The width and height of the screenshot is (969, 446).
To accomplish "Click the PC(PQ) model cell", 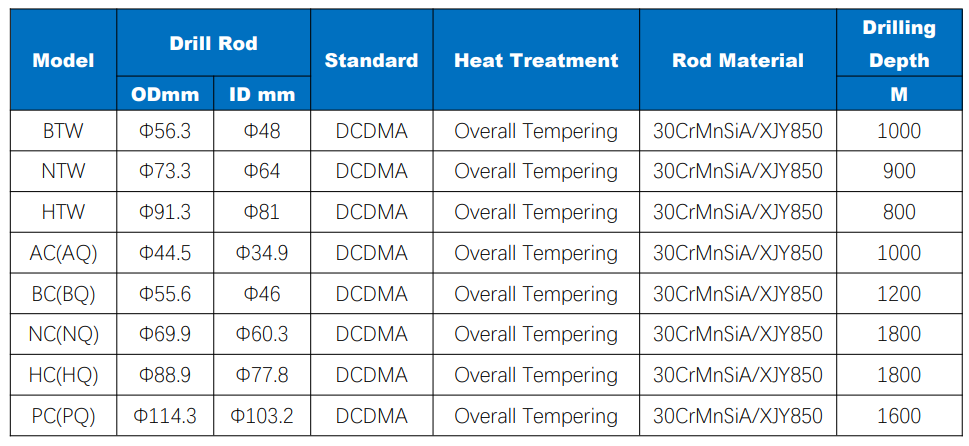I will click(64, 416).
